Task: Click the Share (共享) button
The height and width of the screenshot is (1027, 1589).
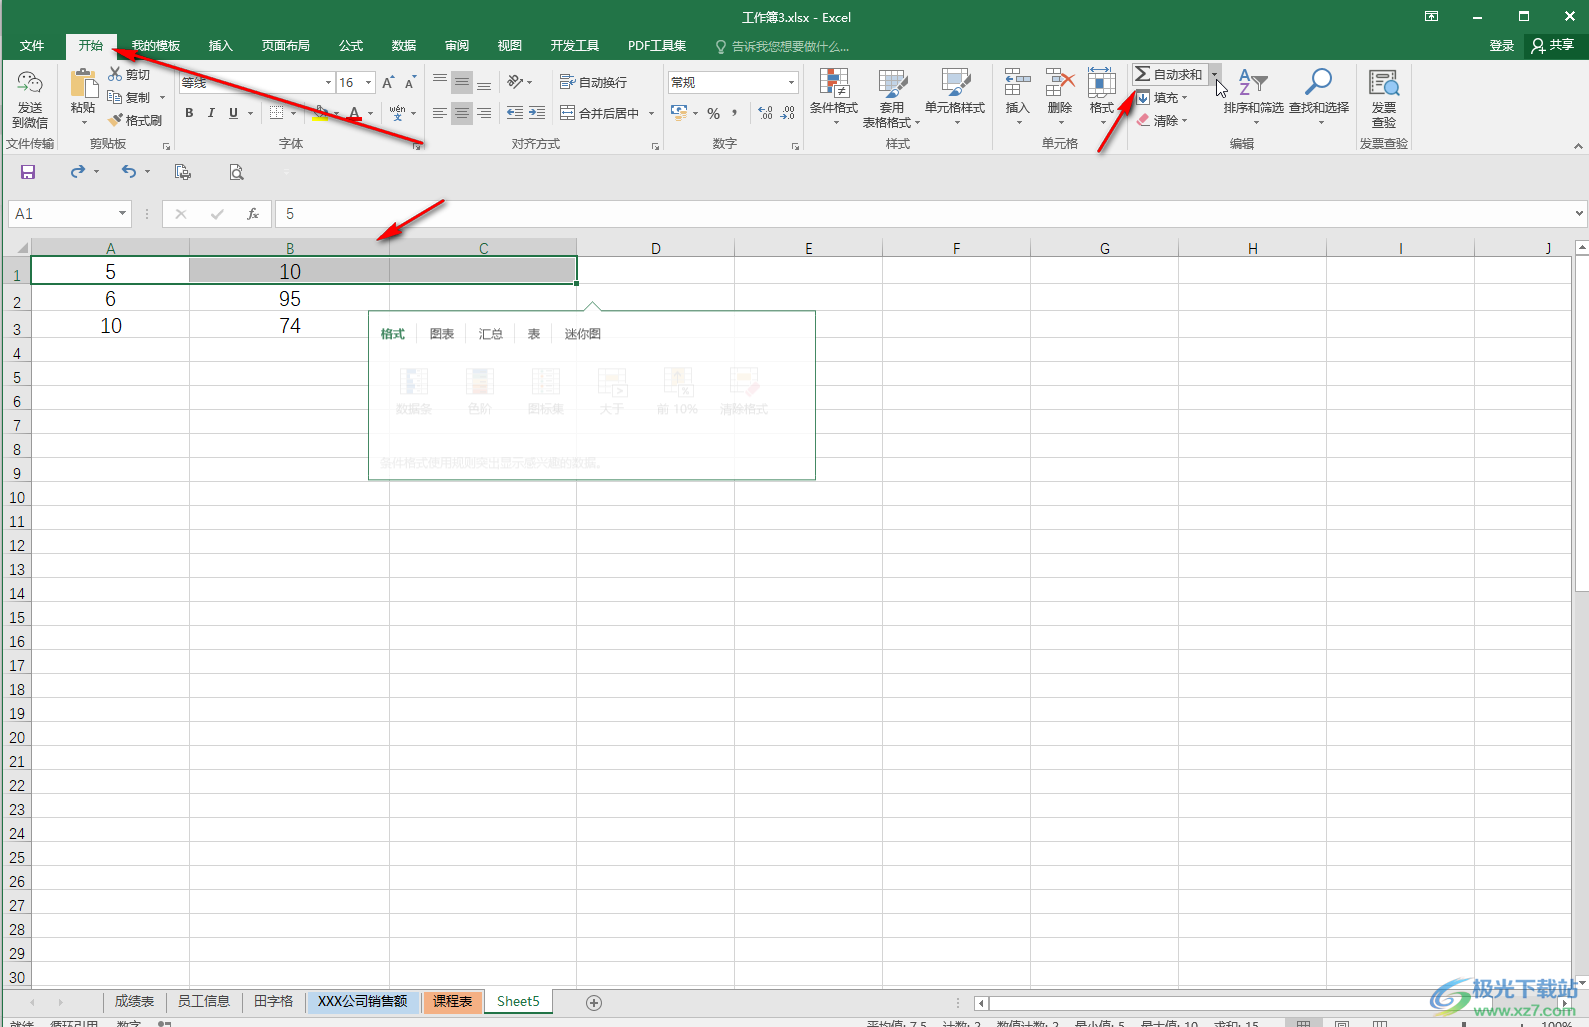Action: [x=1553, y=45]
